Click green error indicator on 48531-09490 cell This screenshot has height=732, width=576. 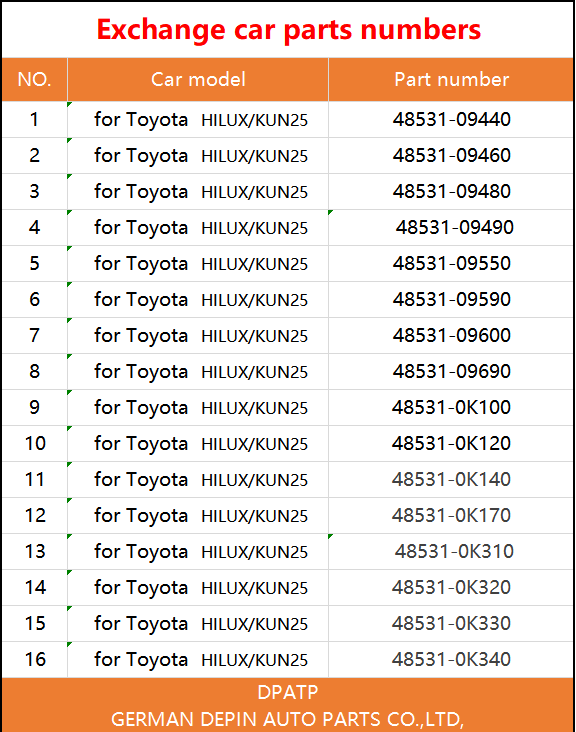(x=330, y=212)
